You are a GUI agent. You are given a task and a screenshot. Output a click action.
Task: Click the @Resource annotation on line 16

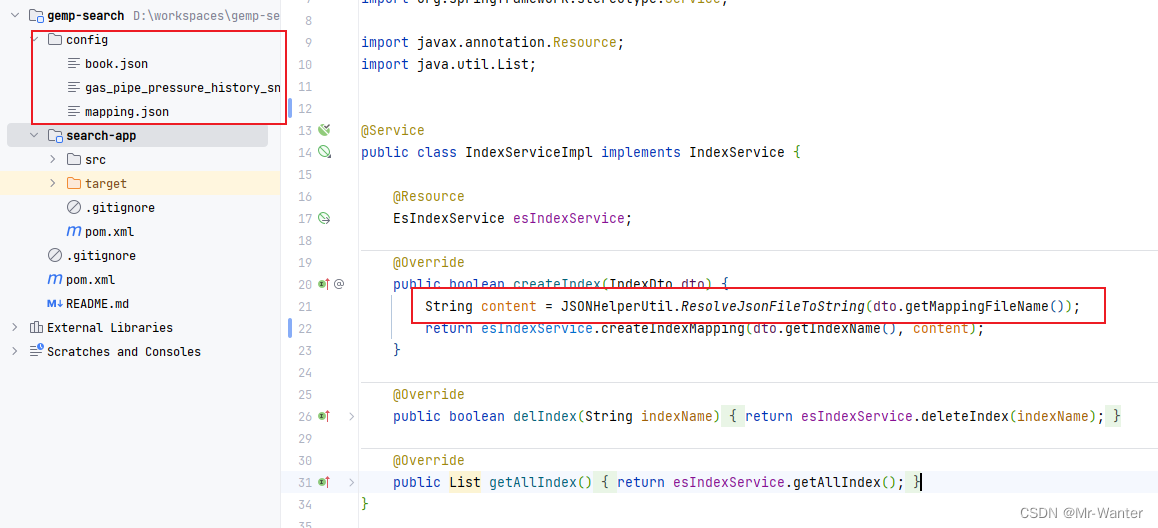coord(428,196)
